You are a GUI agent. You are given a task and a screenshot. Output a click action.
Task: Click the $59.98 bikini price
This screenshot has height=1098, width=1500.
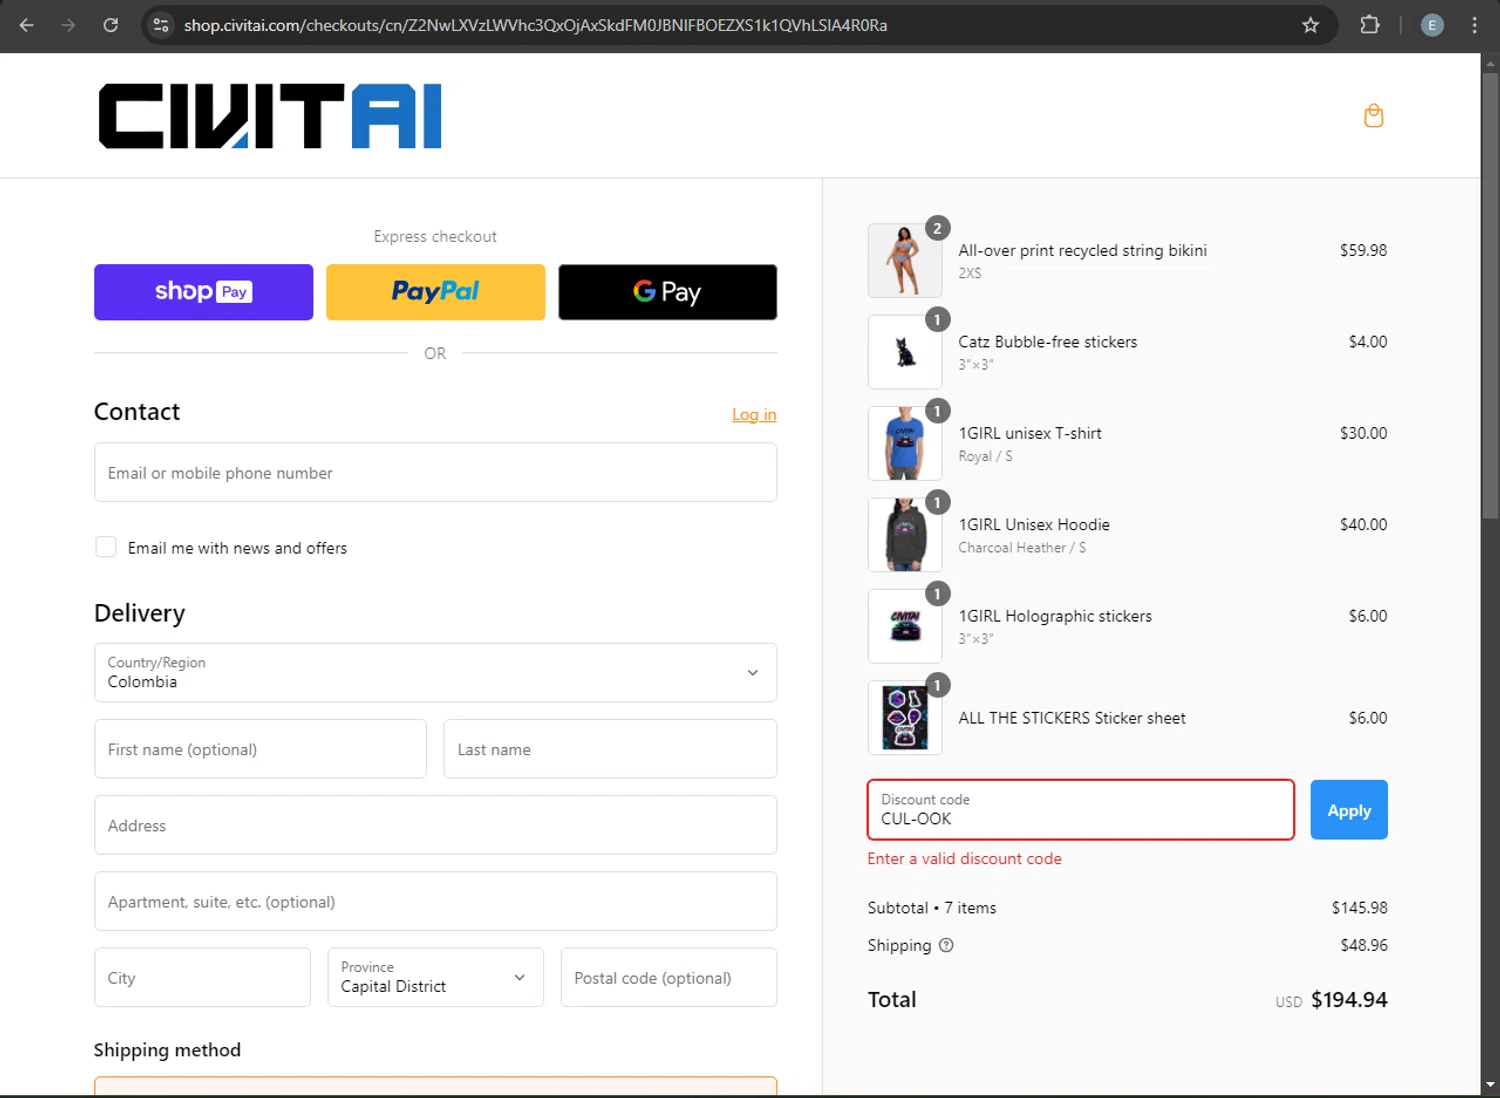[1363, 250]
